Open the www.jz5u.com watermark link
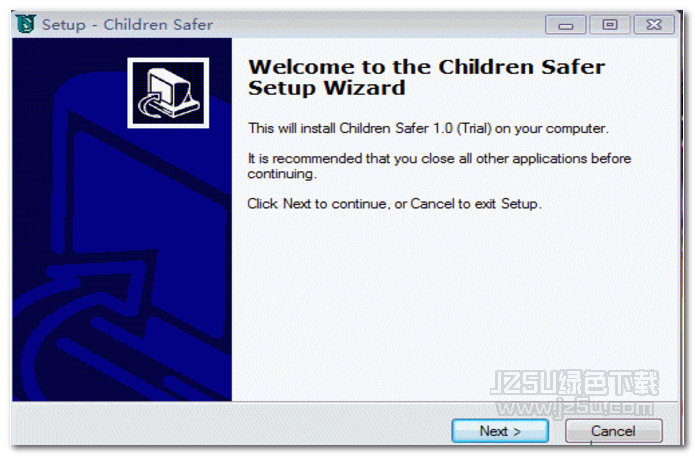 (x=574, y=406)
